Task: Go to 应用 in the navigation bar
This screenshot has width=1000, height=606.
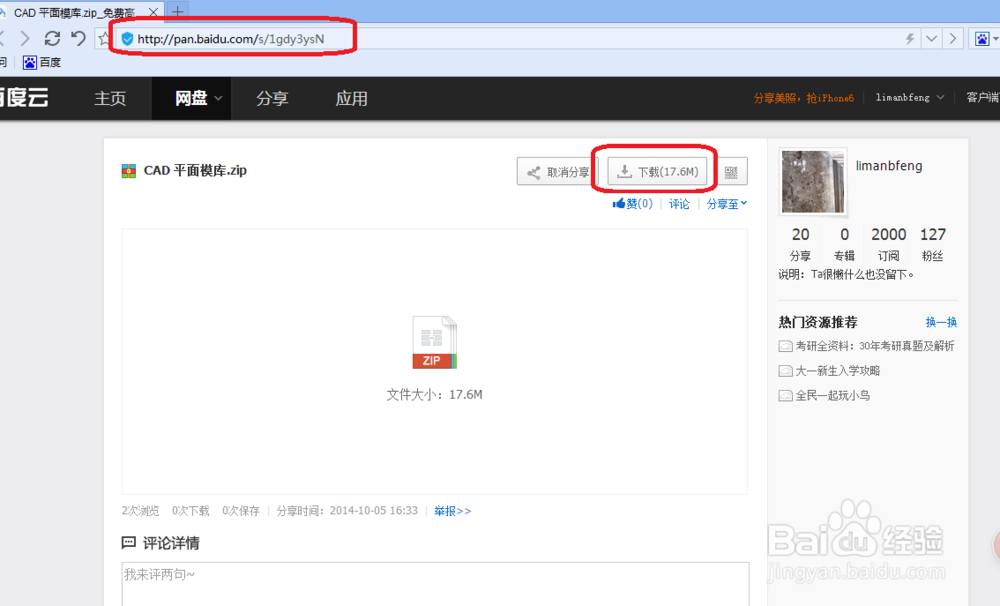Action: tap(351, 98)
